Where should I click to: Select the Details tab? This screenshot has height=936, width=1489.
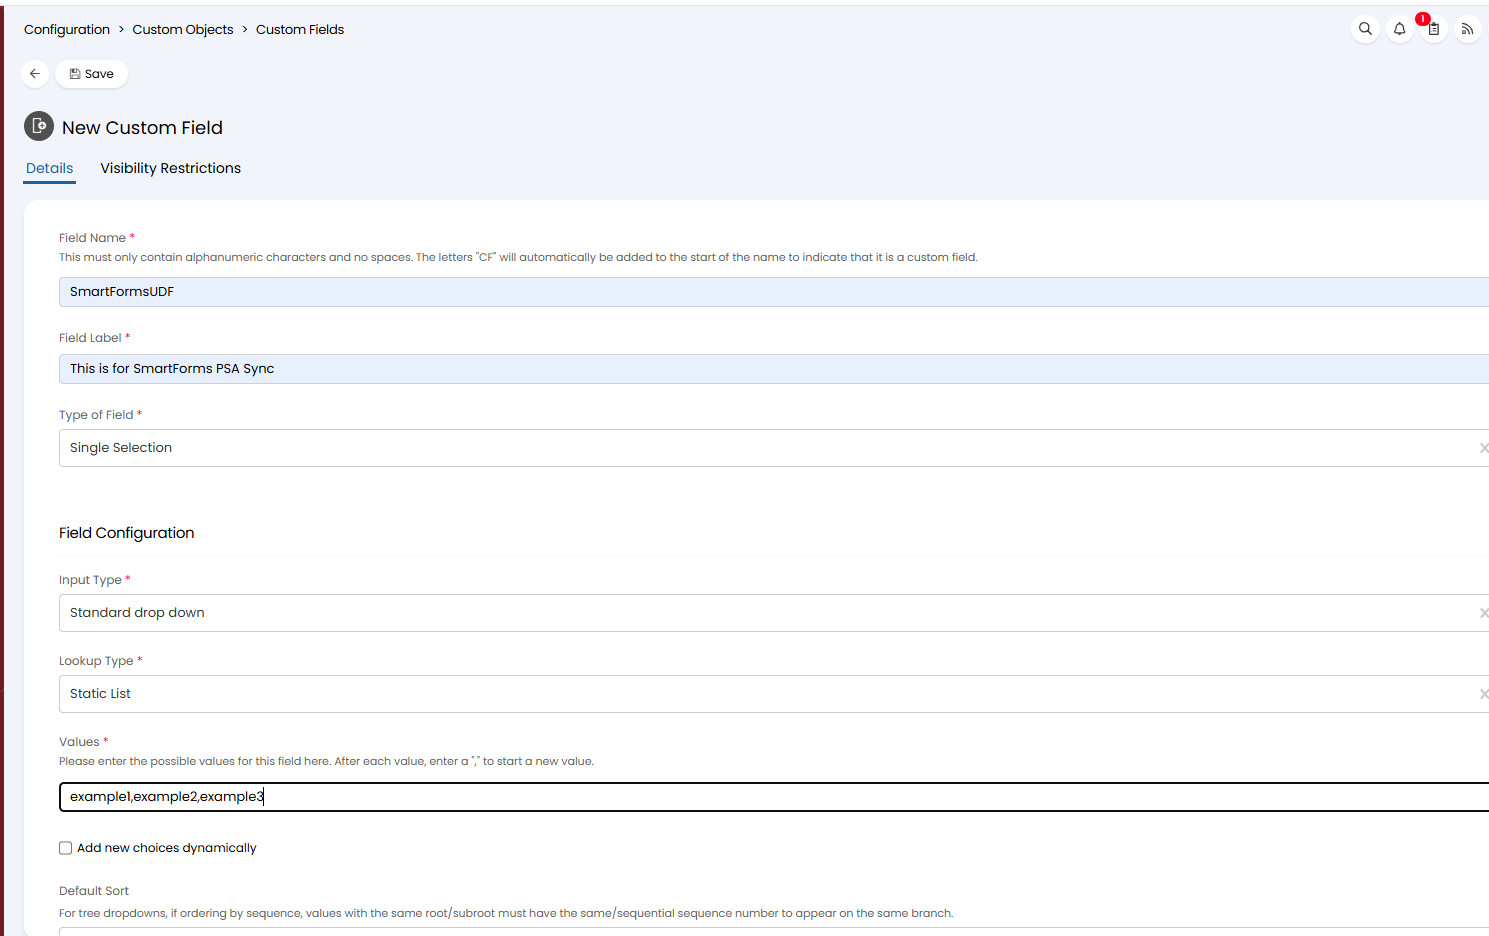click(x=50, y=168)
